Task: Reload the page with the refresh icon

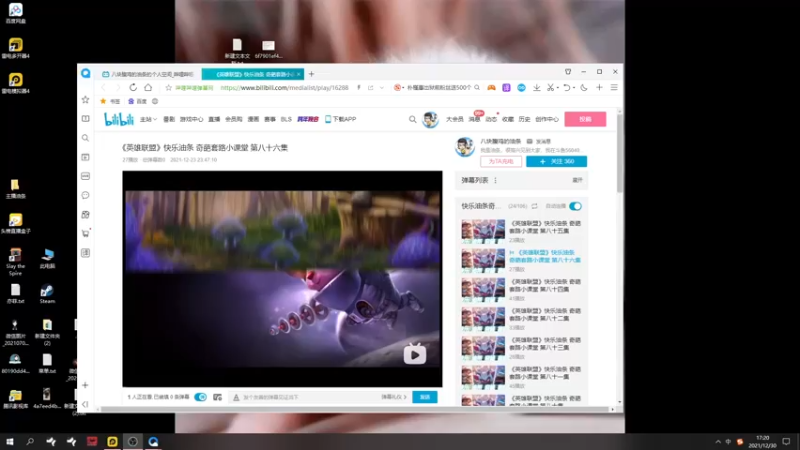Action: pyautogui.click(x=133, y=87)
